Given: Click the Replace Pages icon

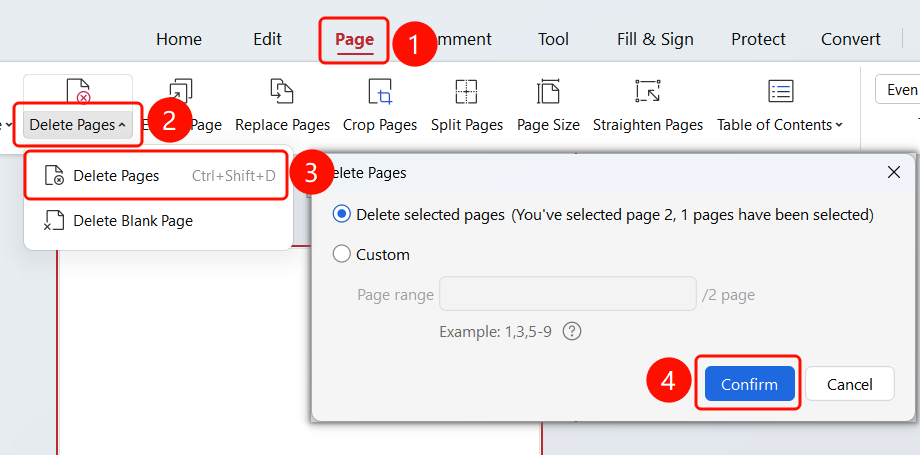Looking at the screenshot, I should (x=282, y=92).
